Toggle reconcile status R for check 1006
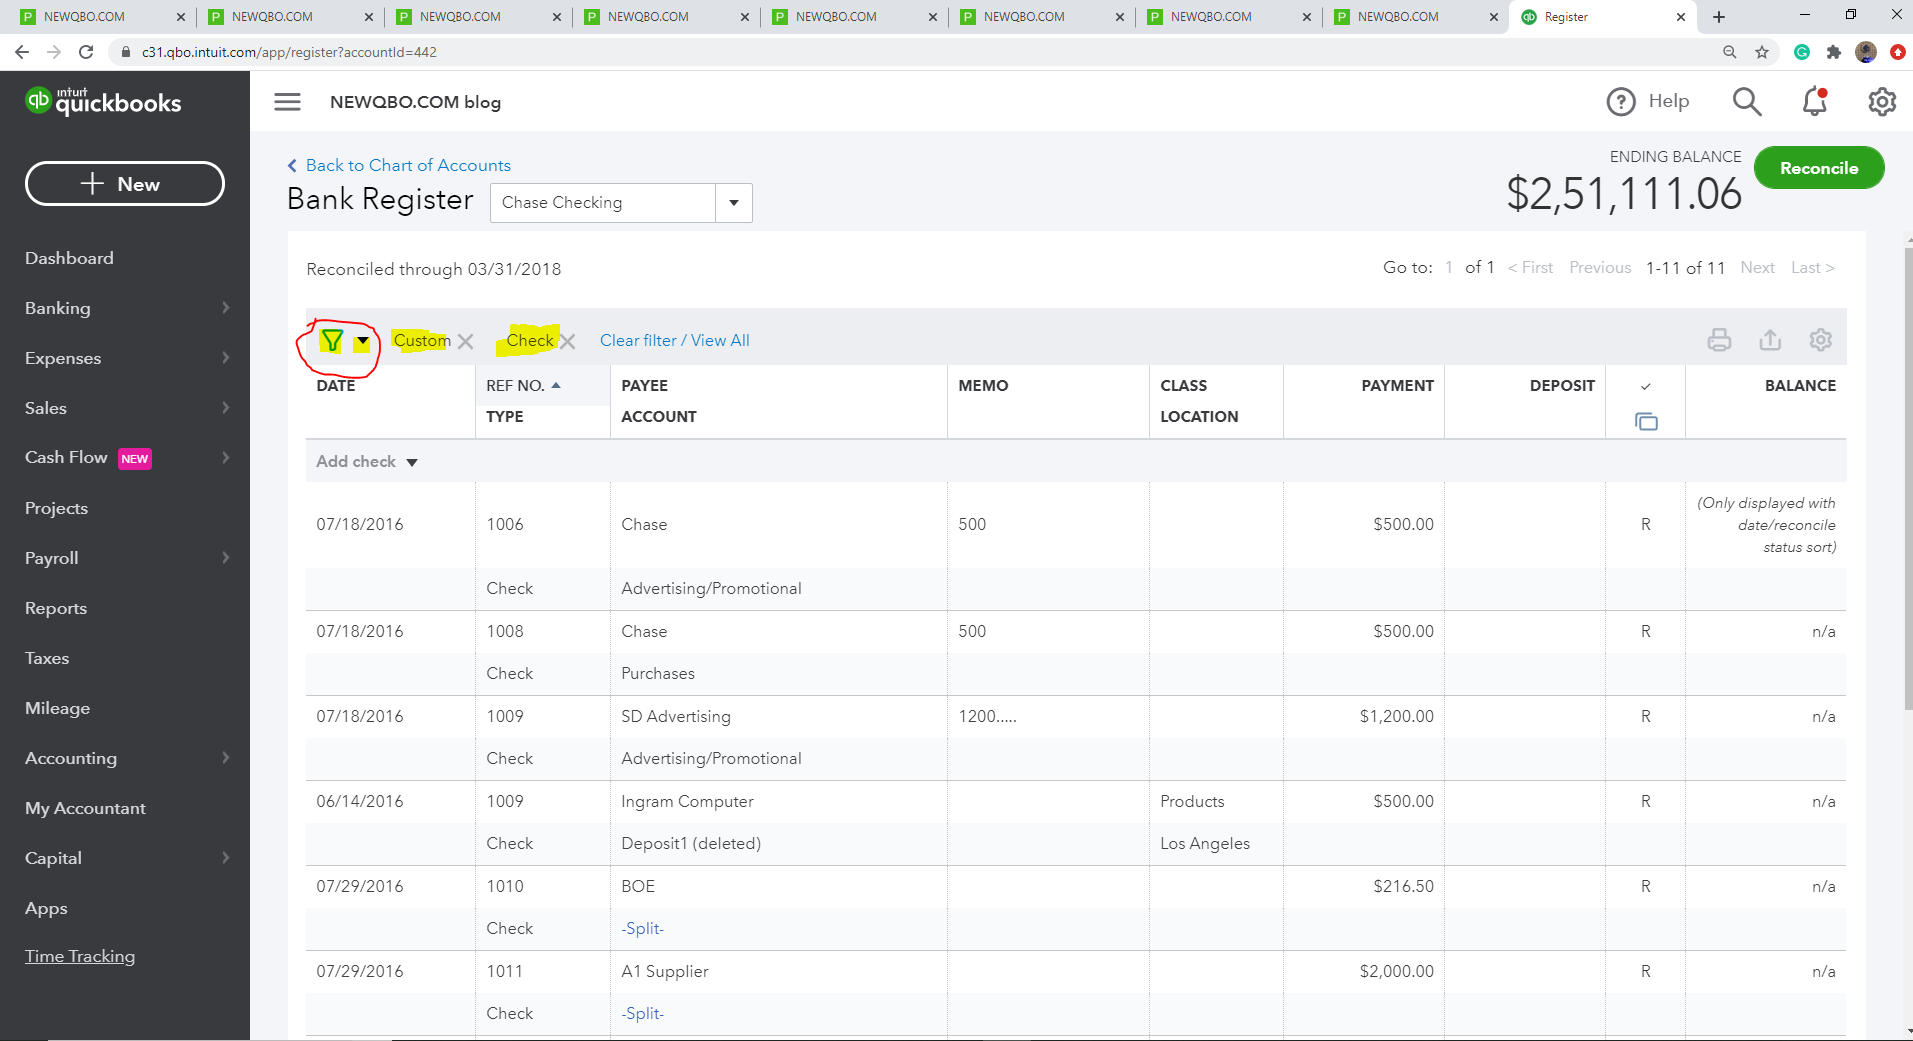The width and height of the screenshot is (1913, 1041). [1646, 524]
